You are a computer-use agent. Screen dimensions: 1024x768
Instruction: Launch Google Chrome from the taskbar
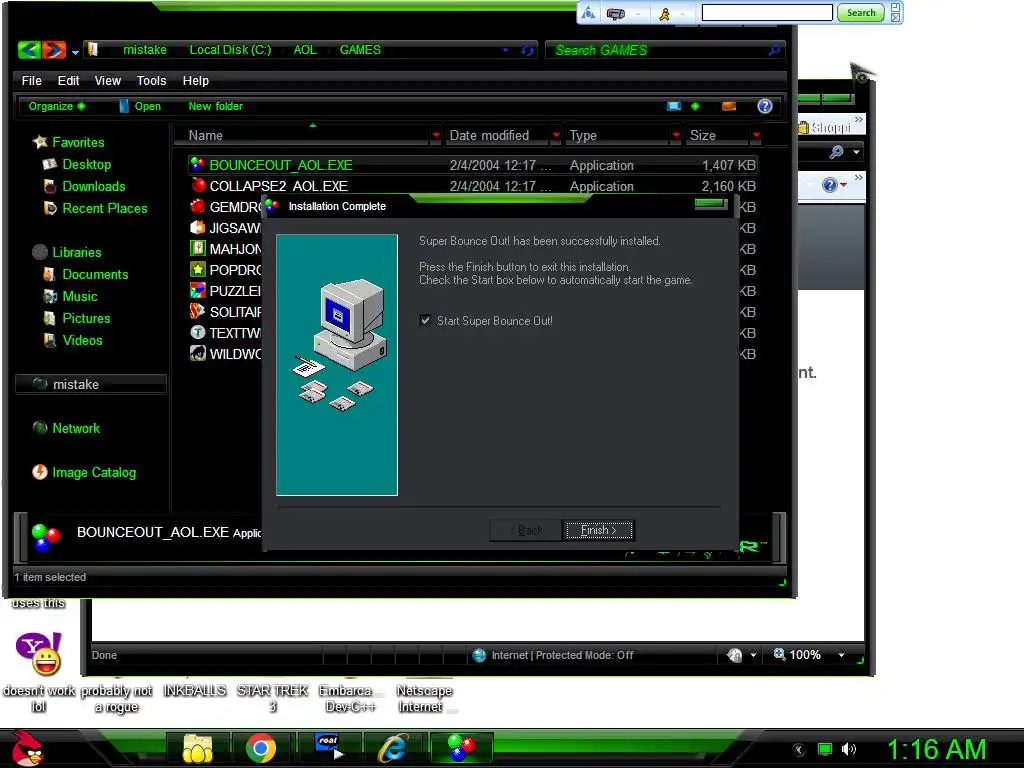click(261, 748)
